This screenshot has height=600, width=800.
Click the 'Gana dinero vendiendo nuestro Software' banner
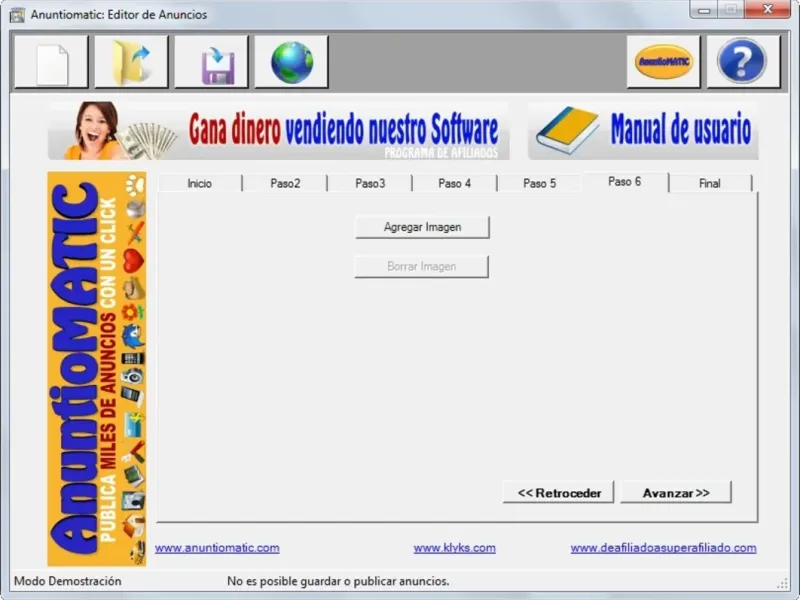pos(279,131)
